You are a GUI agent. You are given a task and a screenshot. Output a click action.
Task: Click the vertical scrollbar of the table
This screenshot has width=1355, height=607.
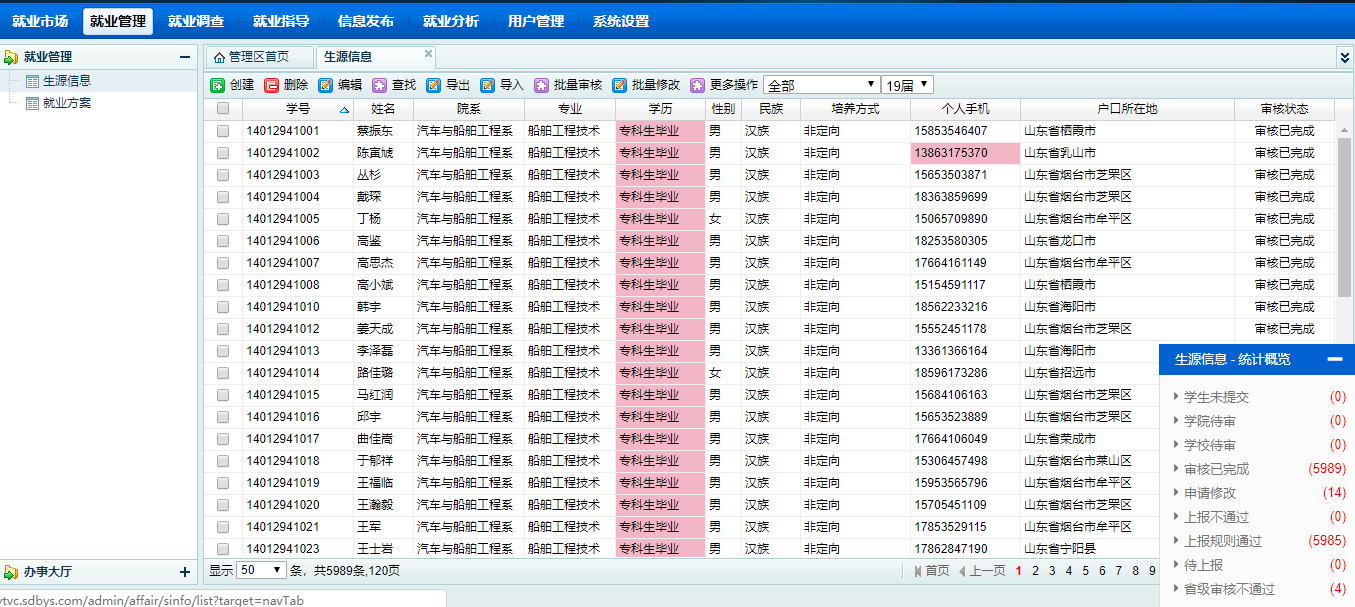1344,218
